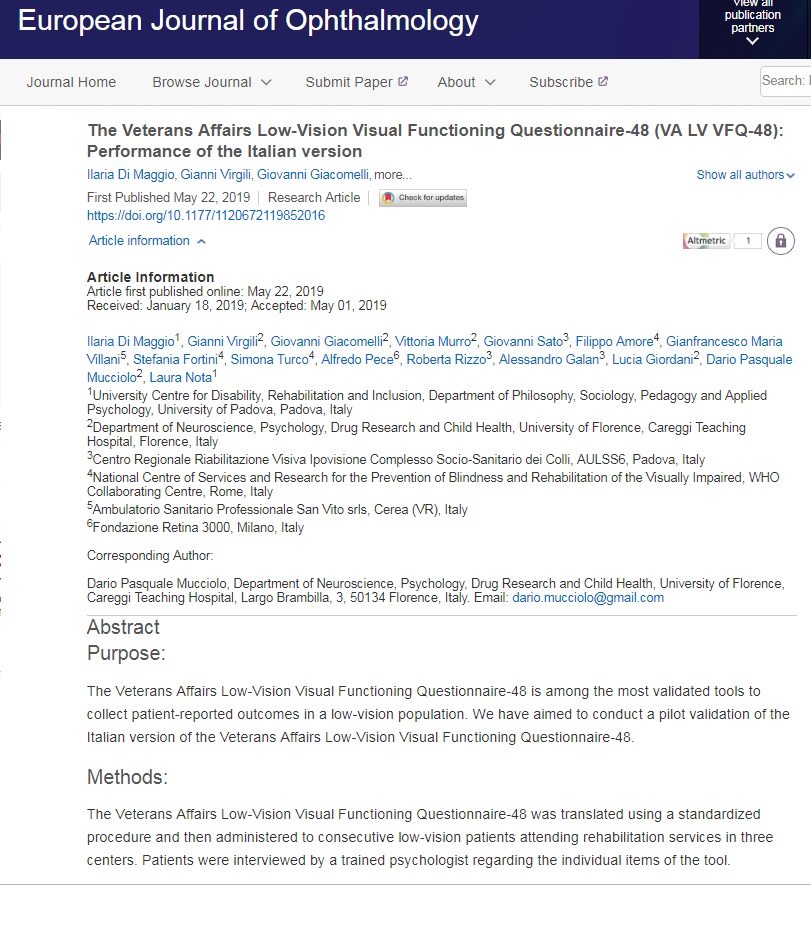Open the DOI link 10.1177/1120672119852016

pos(206,216)
